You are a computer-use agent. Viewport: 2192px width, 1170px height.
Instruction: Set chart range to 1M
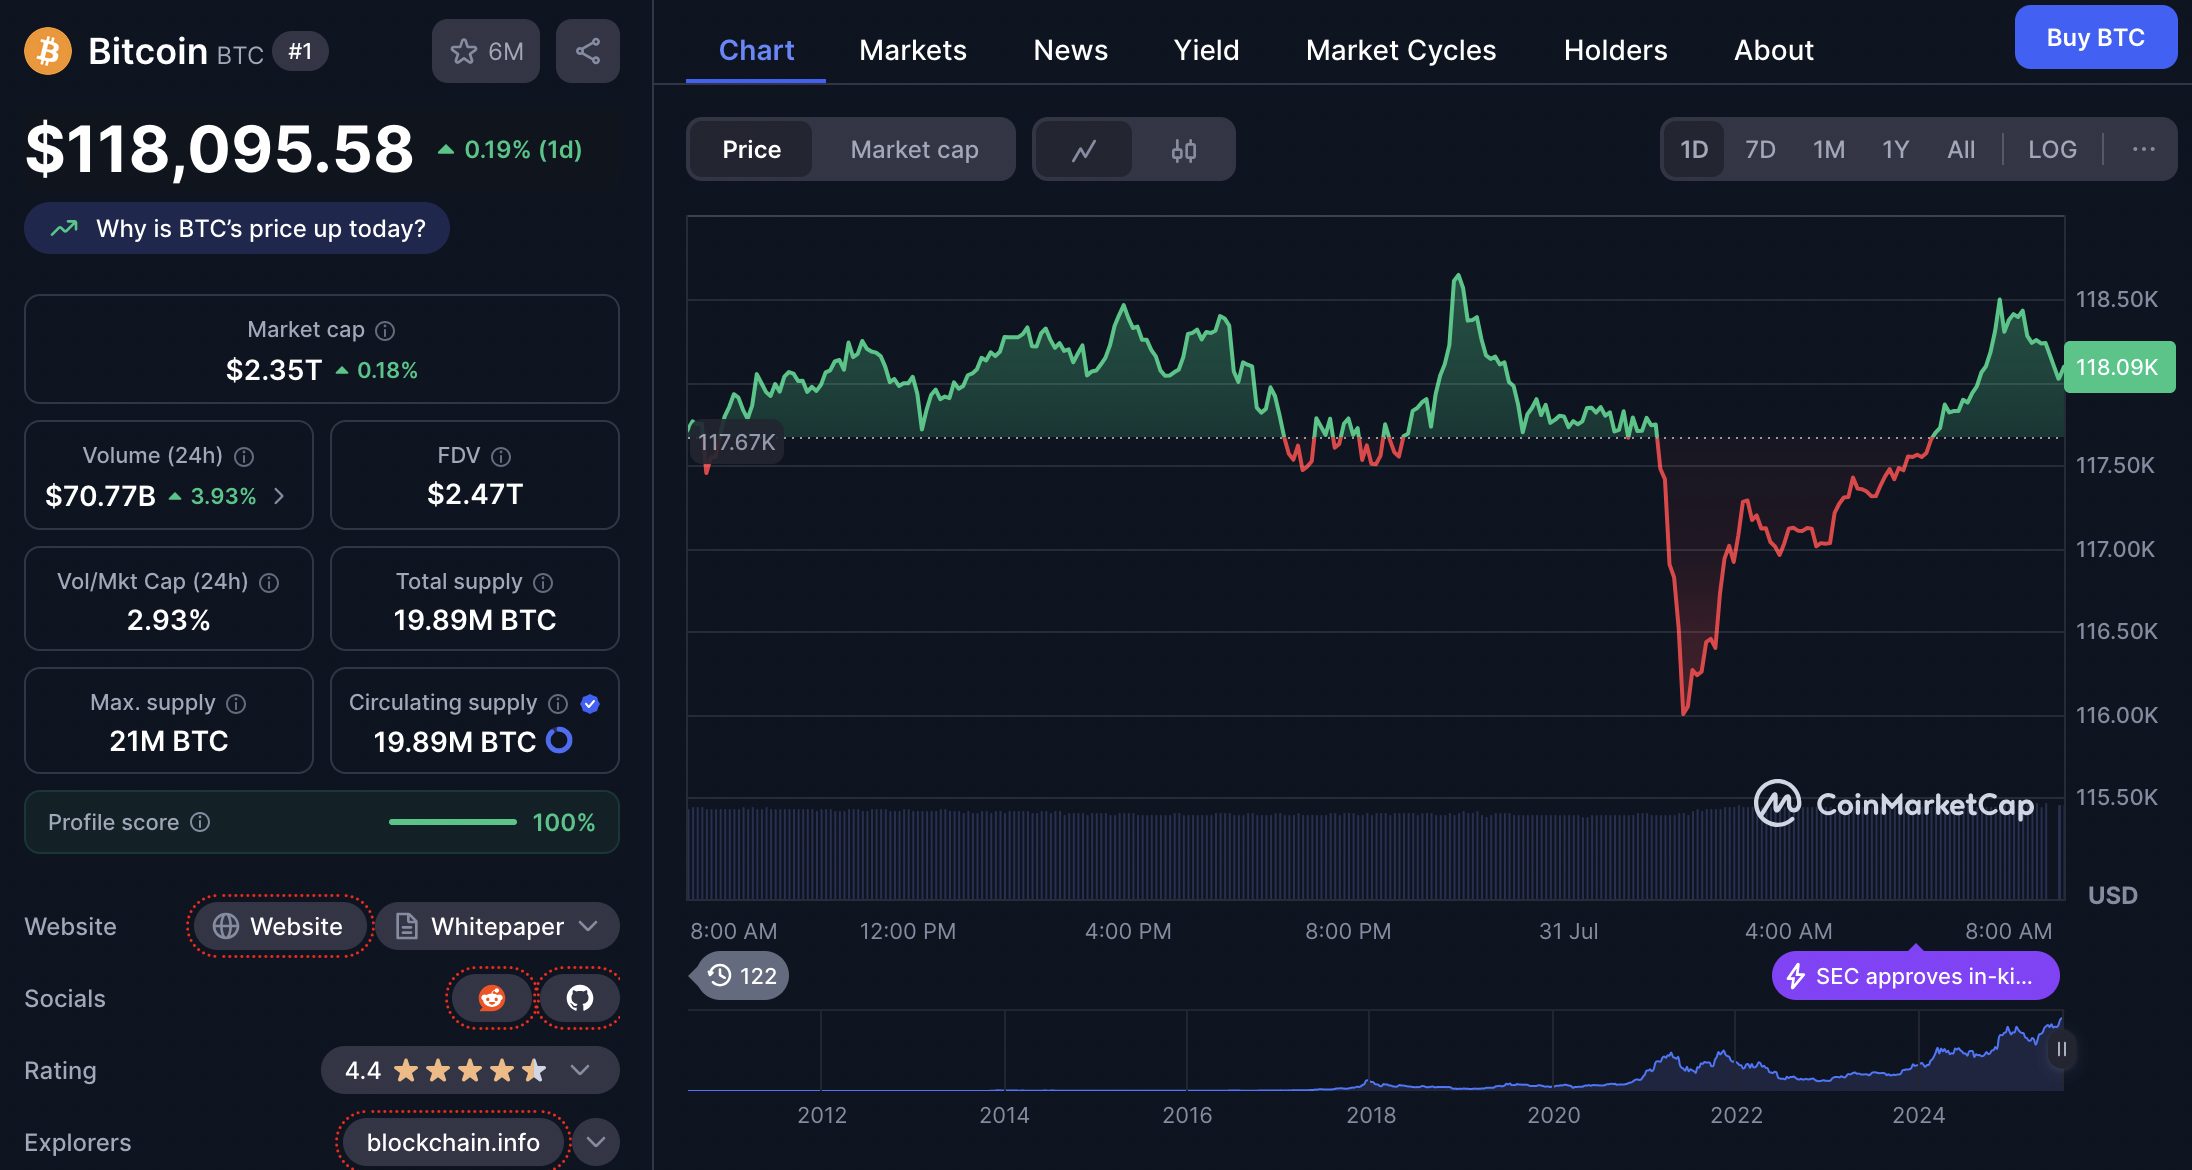click(x=1829, y=149)
